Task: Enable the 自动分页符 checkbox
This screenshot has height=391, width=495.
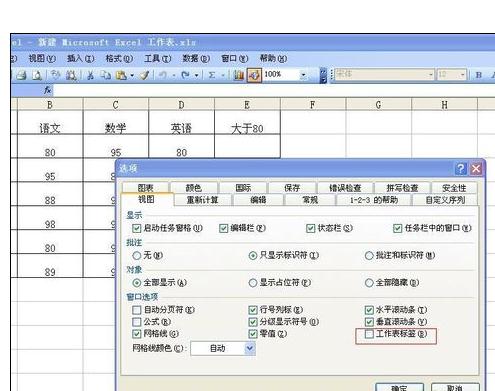Action: 136,310
